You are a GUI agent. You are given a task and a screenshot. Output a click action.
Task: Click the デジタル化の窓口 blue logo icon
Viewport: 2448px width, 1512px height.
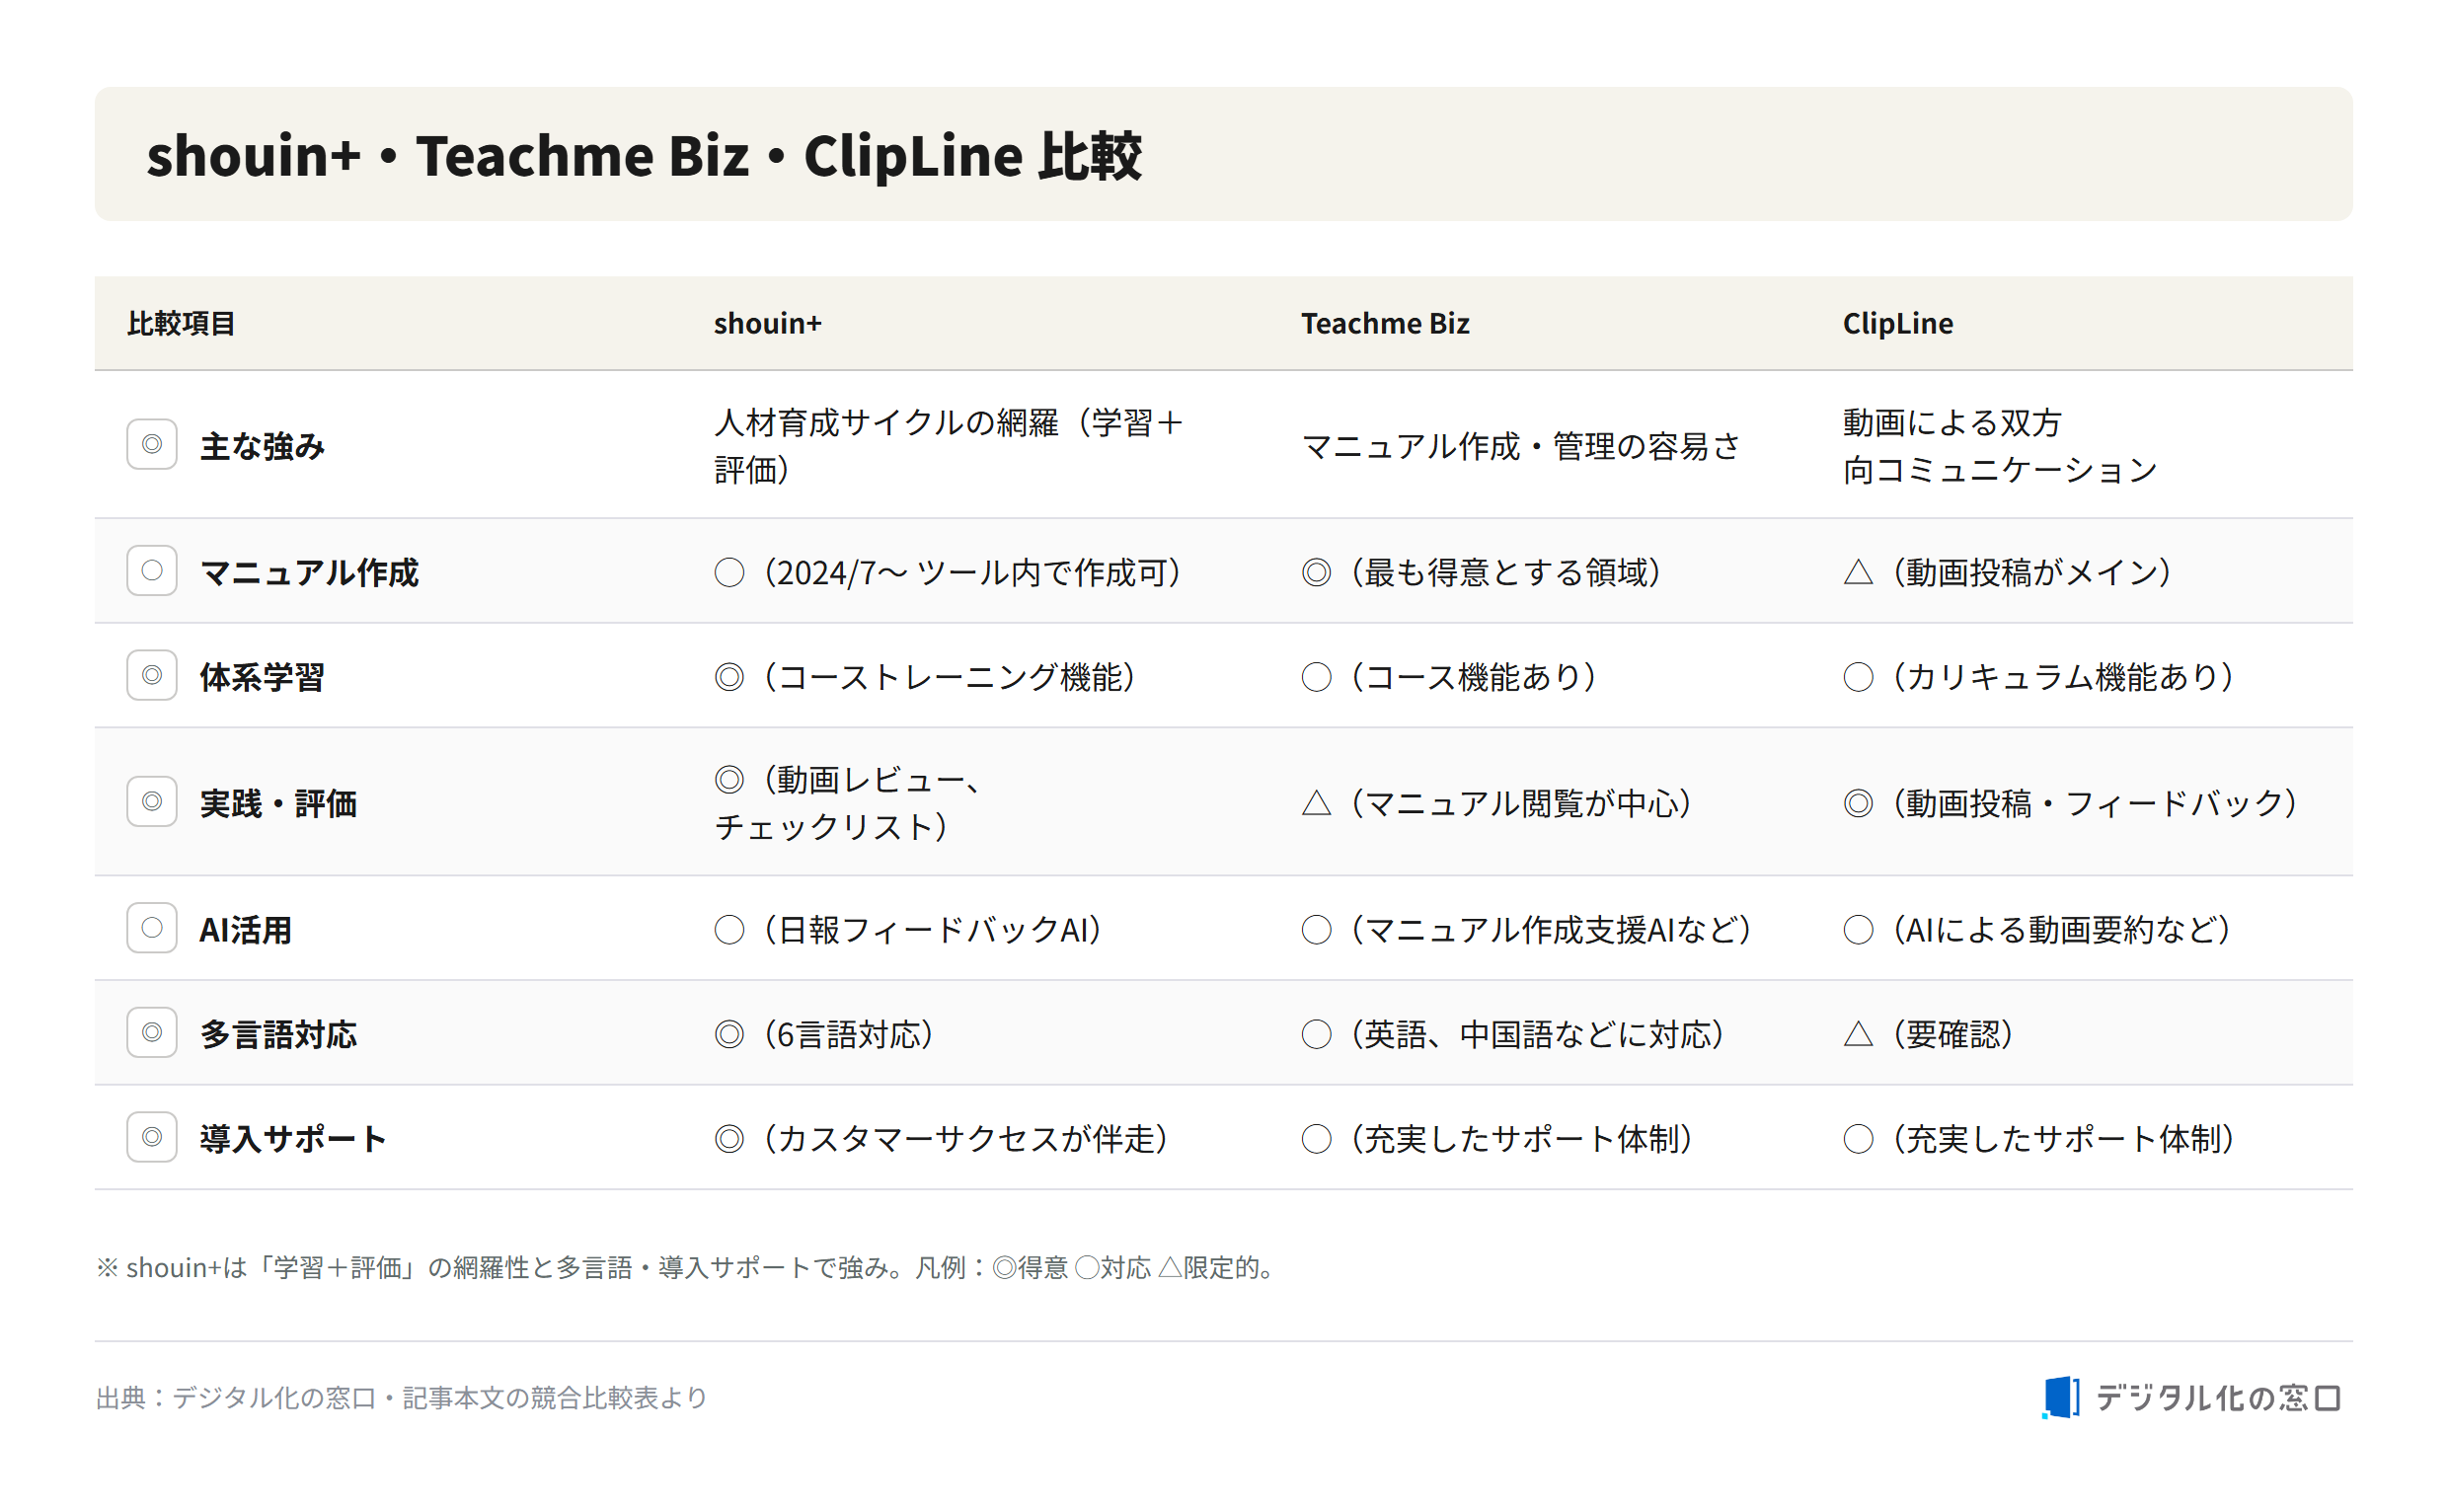[2062, 1398]
